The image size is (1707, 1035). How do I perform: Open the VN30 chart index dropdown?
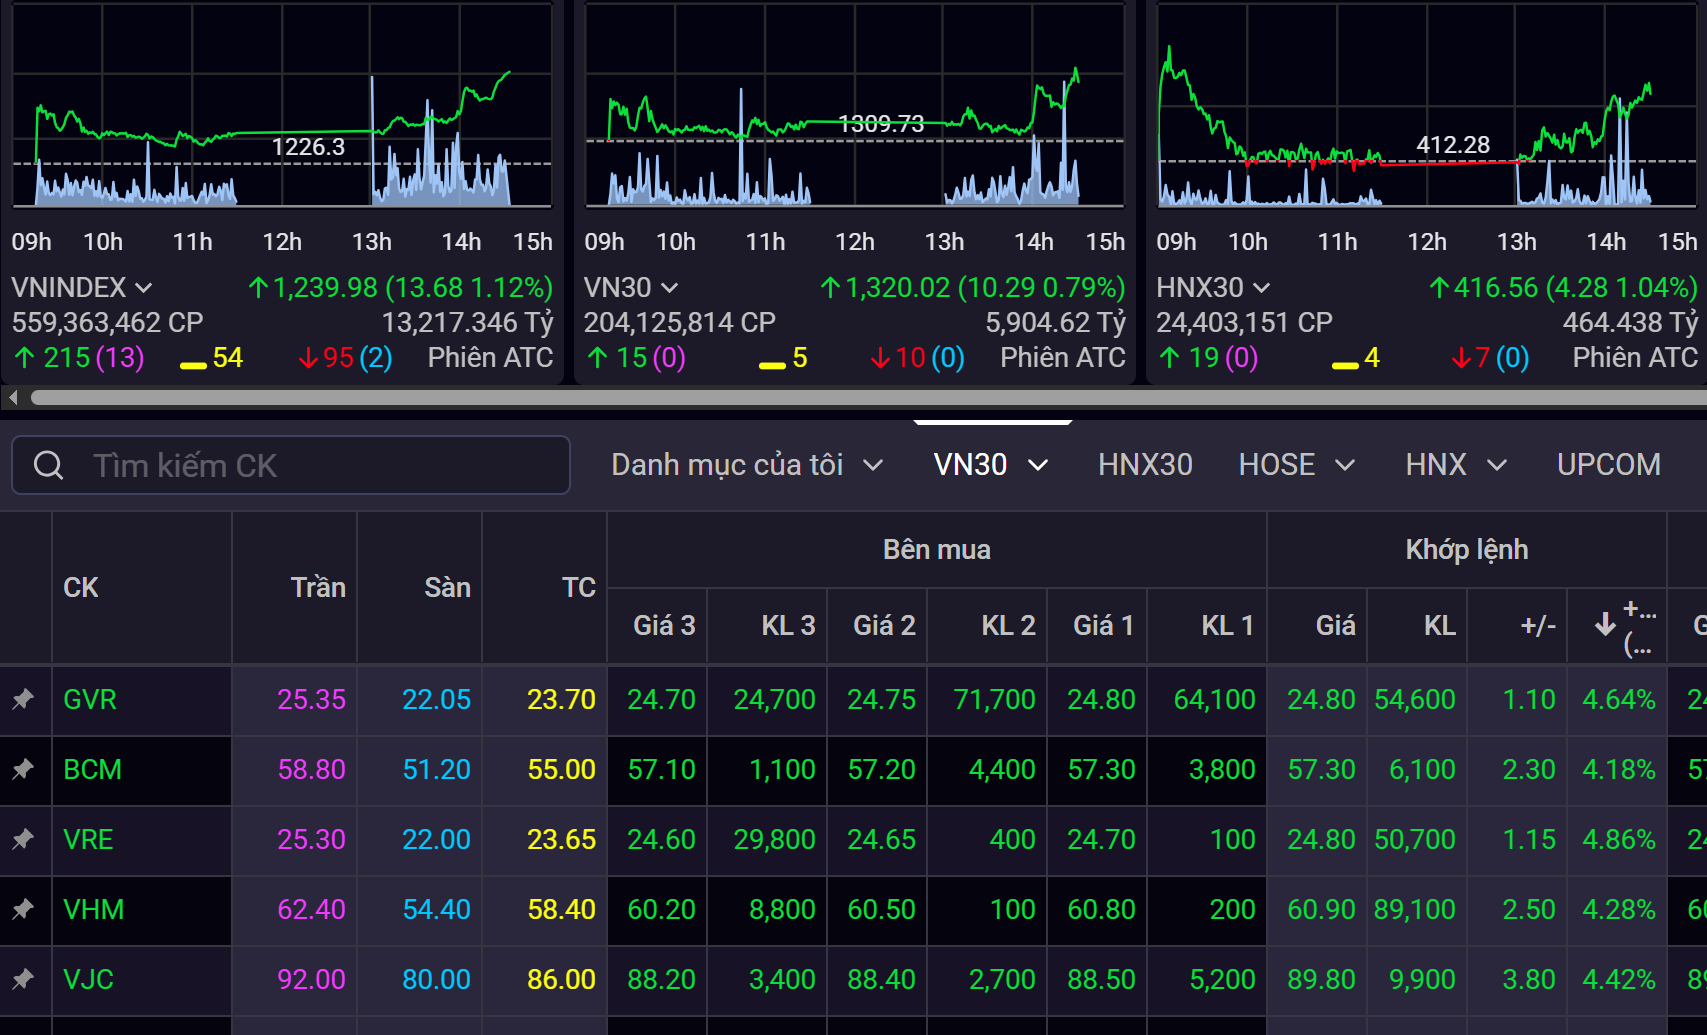670,288
